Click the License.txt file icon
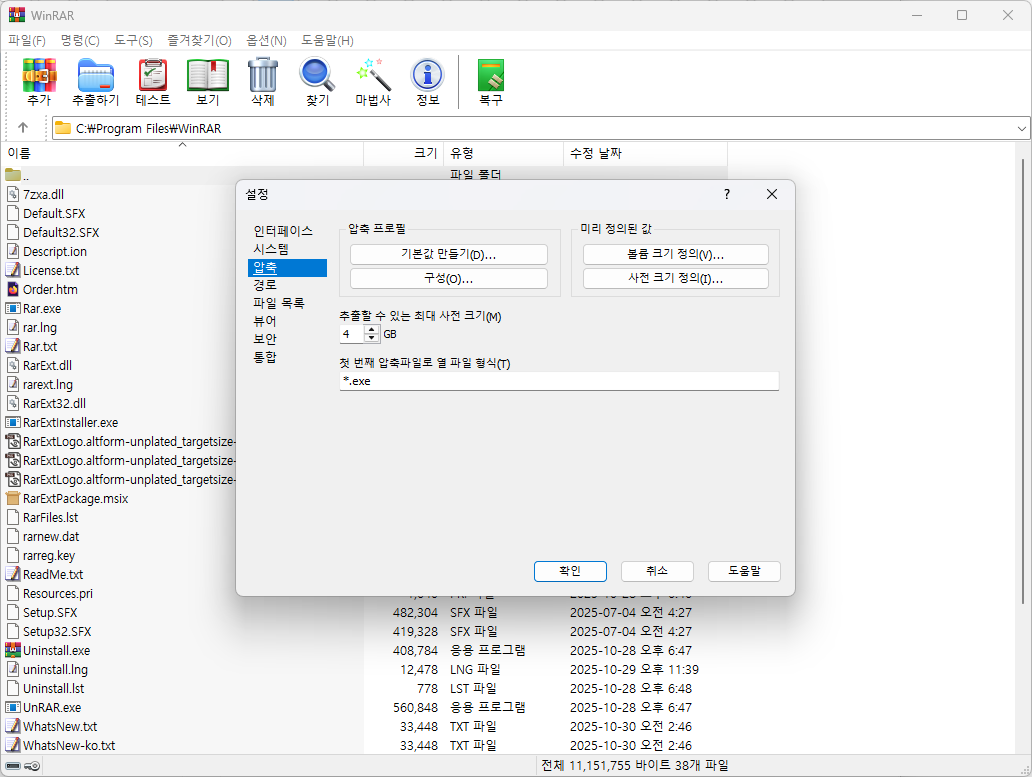This screenshot has width=1032, height=777. pos(13,270)
